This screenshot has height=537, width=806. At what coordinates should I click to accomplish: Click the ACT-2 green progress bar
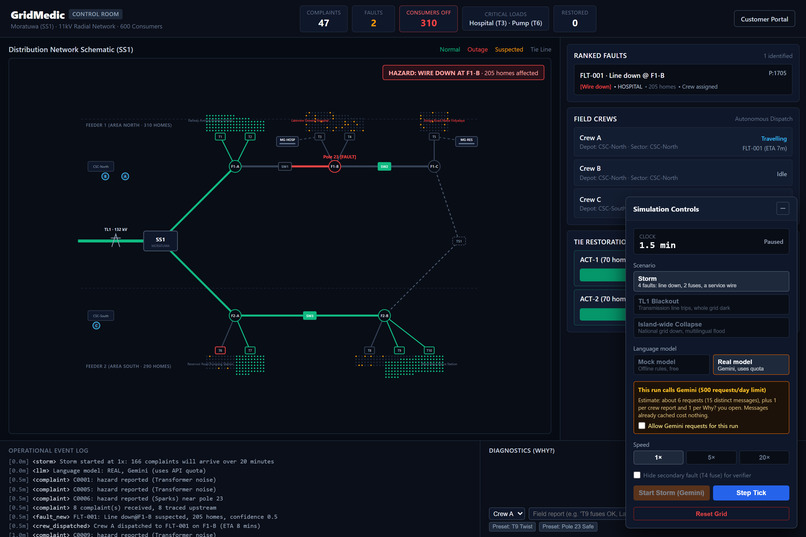[x=602, y=314]
